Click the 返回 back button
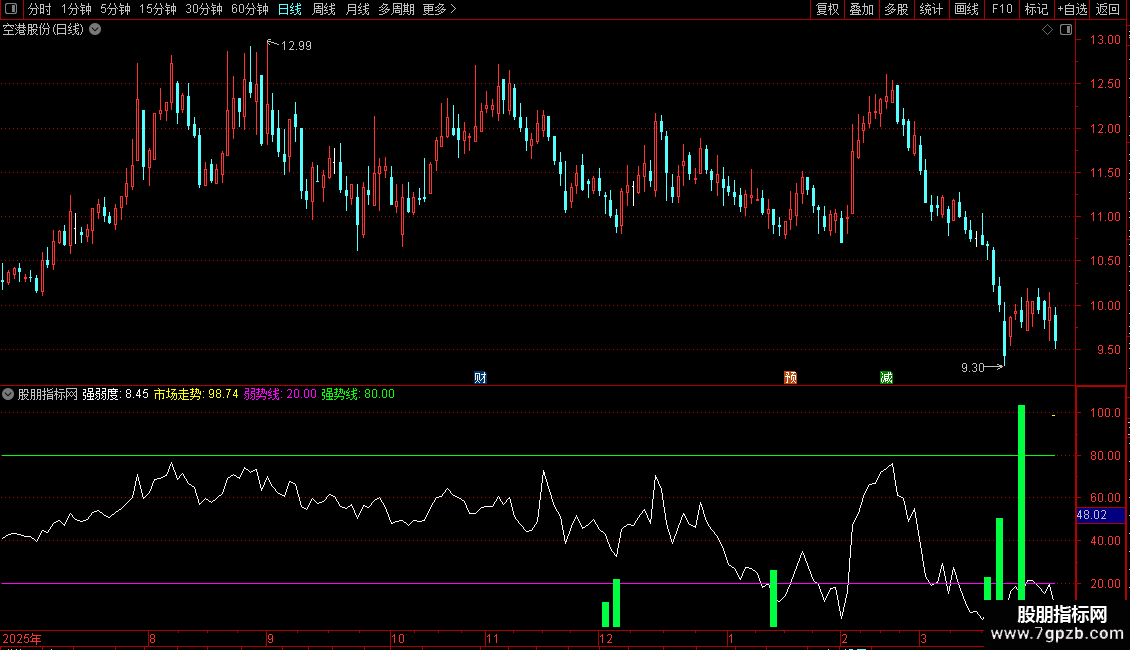The image size is (1130, 650). (1108, 10)
